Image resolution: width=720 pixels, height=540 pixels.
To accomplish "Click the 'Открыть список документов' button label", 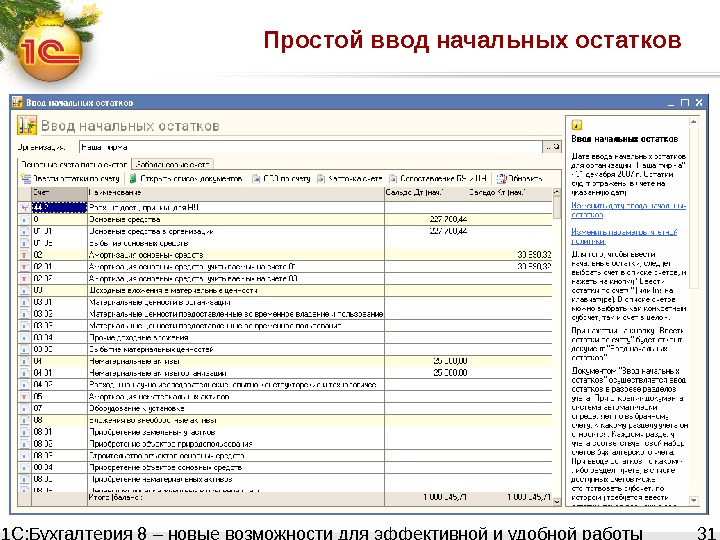I will [191, 179].
